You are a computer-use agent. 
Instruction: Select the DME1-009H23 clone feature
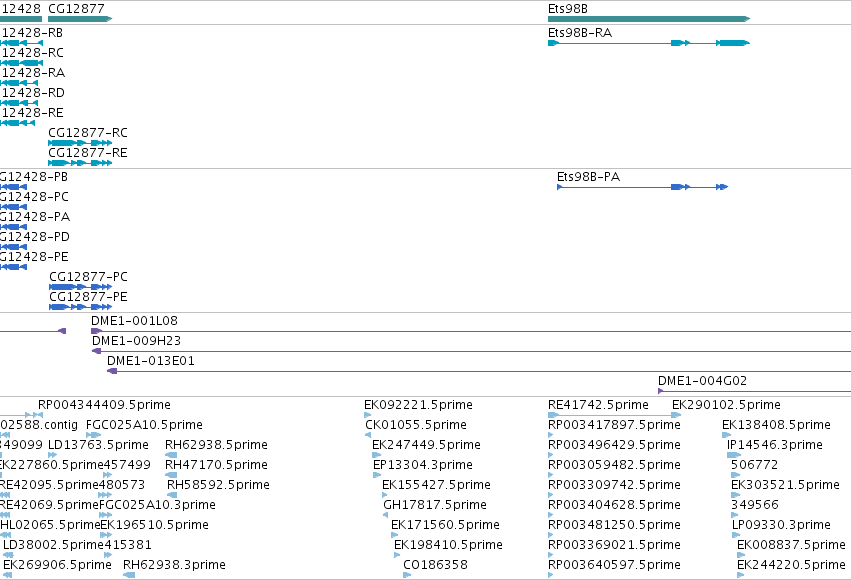point(472,351)
